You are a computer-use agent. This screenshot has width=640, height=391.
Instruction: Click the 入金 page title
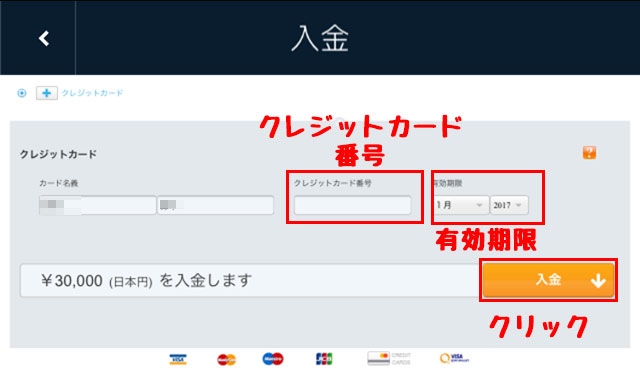click(x=320, y=38)
